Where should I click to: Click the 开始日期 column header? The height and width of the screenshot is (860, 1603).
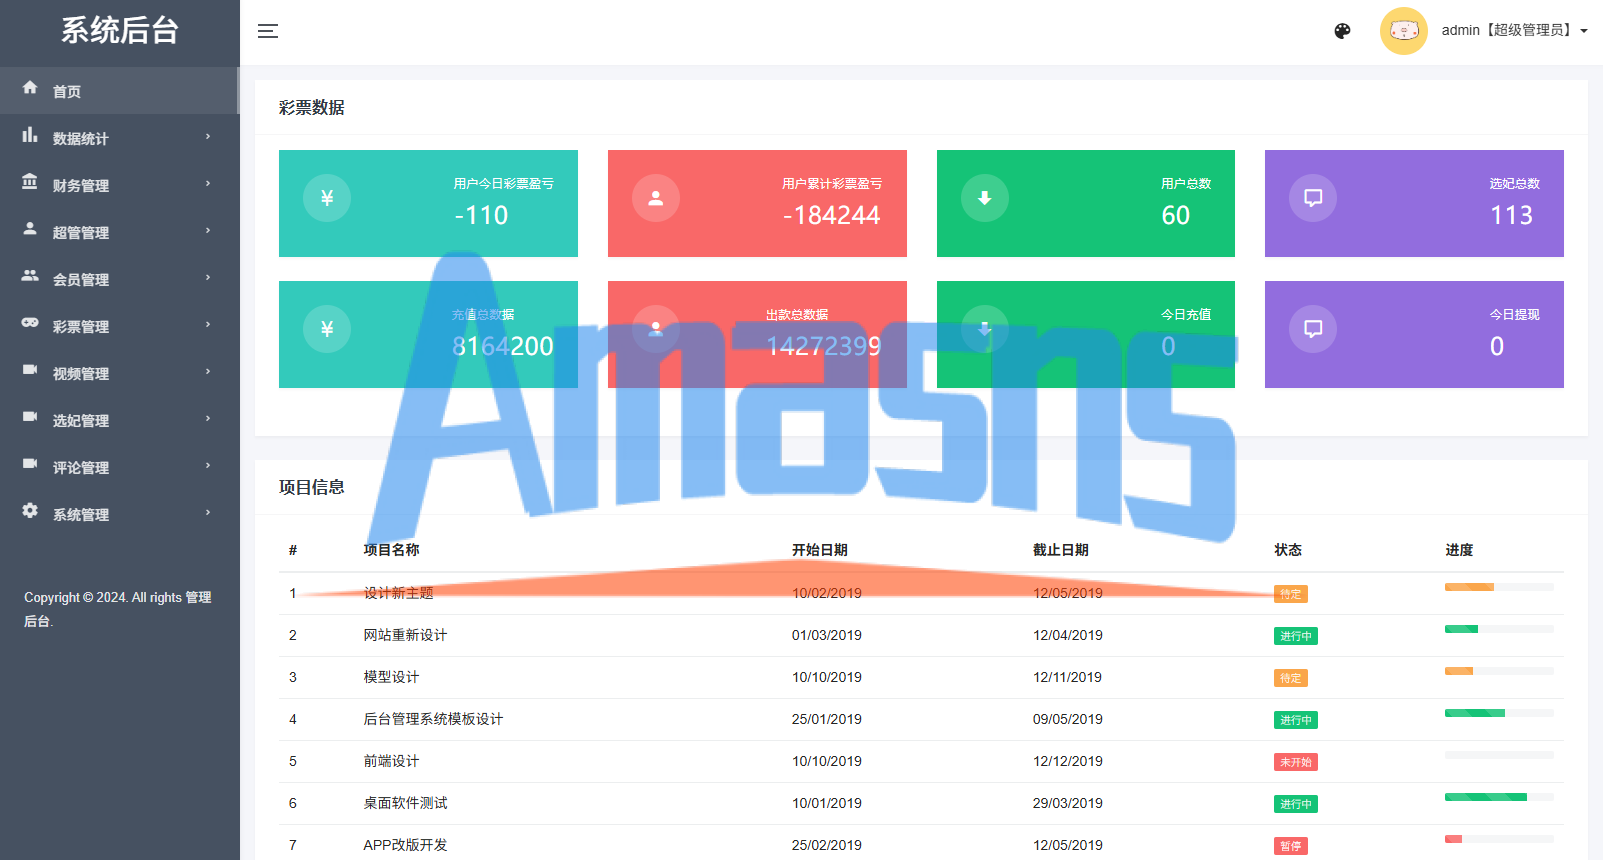click(x=820, y=550)
